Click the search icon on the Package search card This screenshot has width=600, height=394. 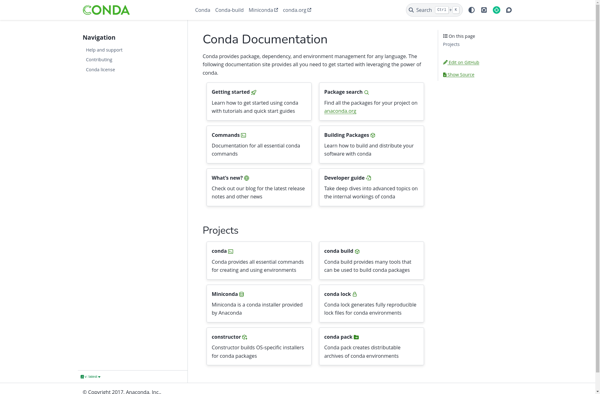(x=367, y=92)
